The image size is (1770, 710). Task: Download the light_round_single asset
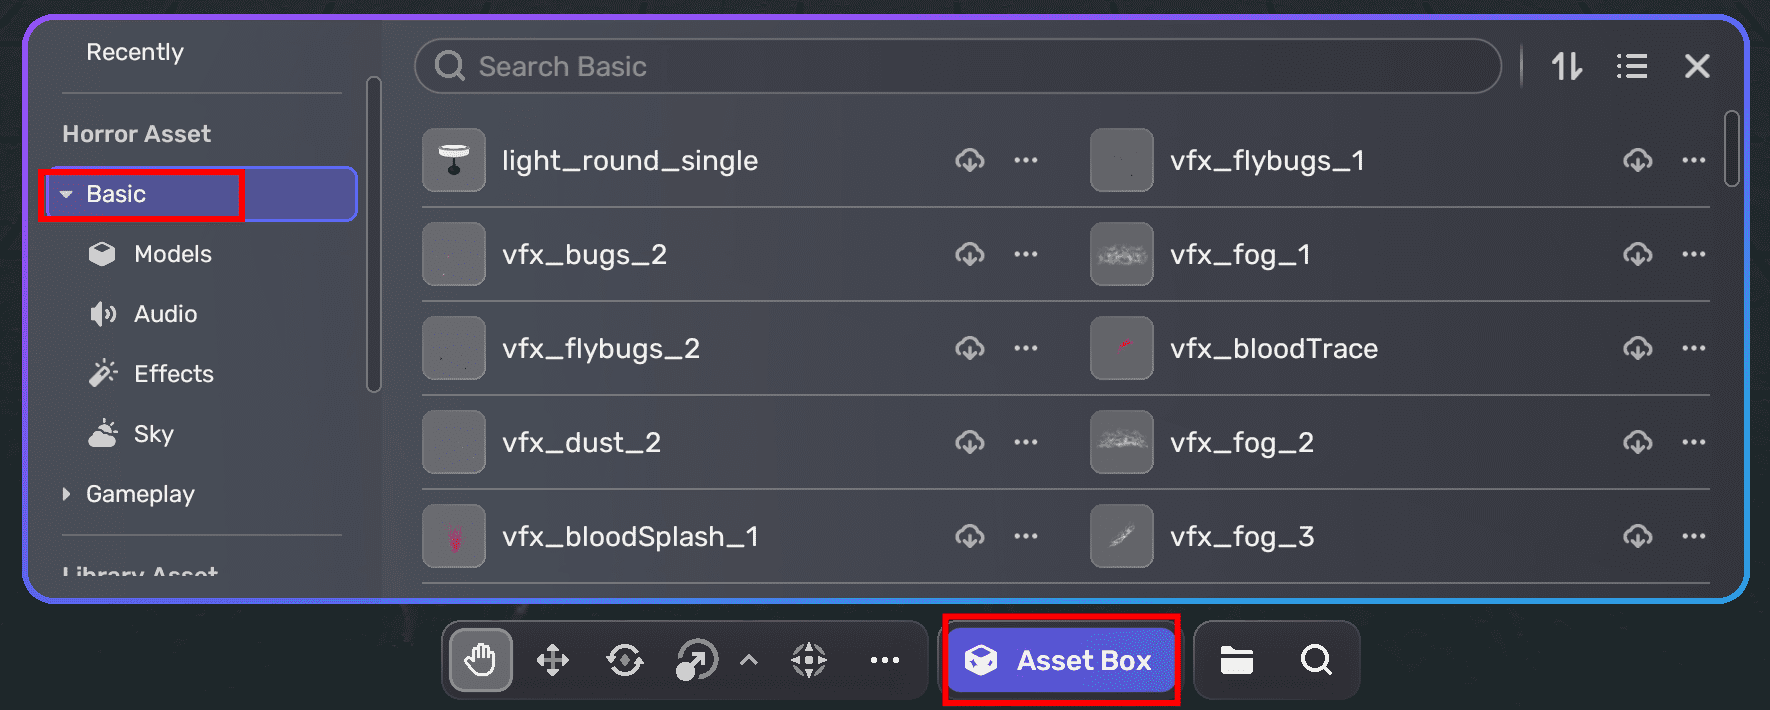970,160
